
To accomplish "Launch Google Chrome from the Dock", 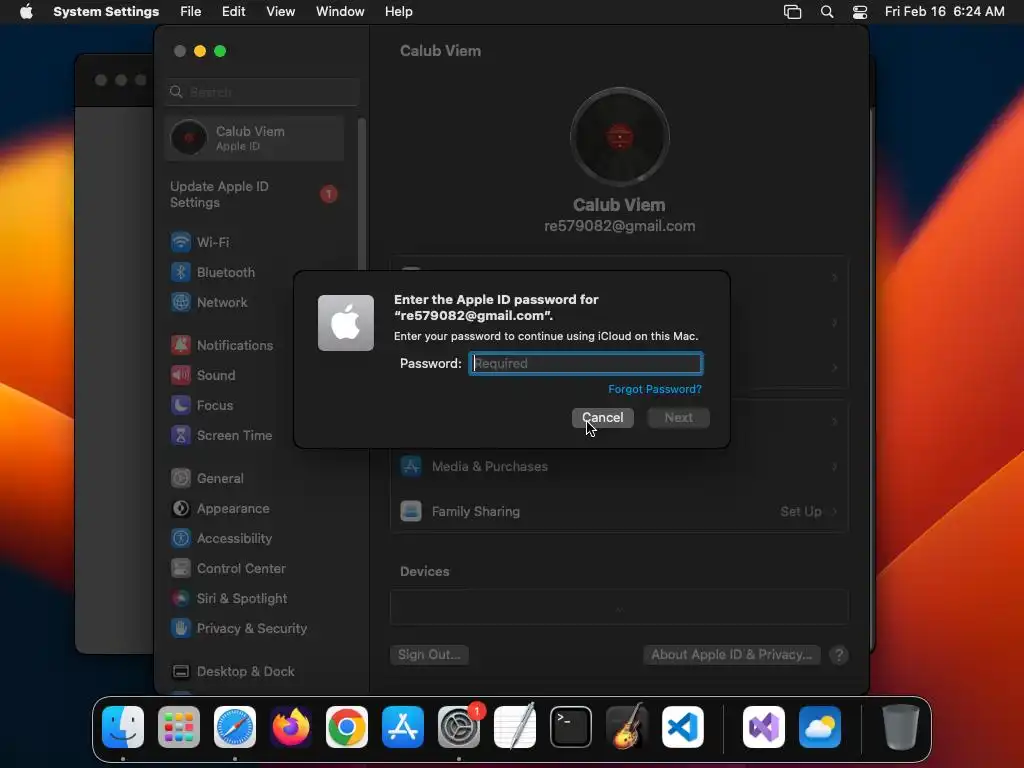I will [347, 727].
